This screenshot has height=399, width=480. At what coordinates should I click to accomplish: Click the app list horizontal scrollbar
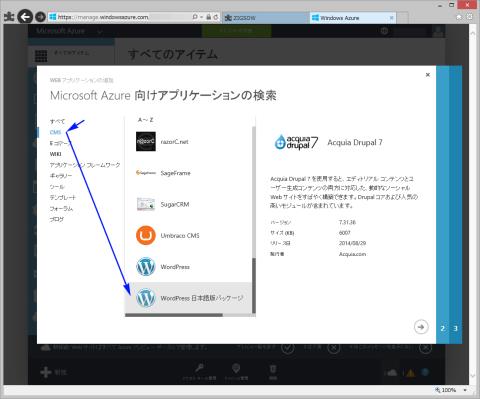pyautogui.click(x=174, y=315)
